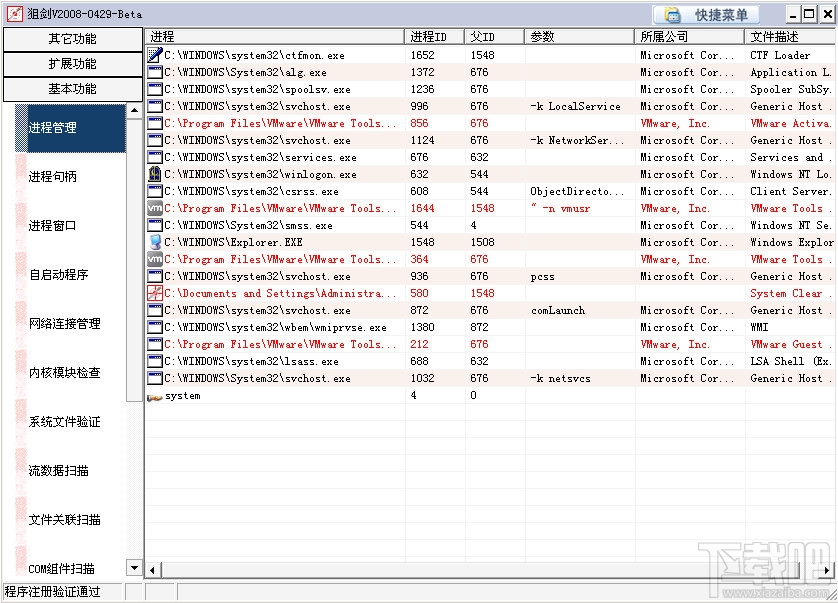Click the icon of VMware process 856

tap(154, 123)
